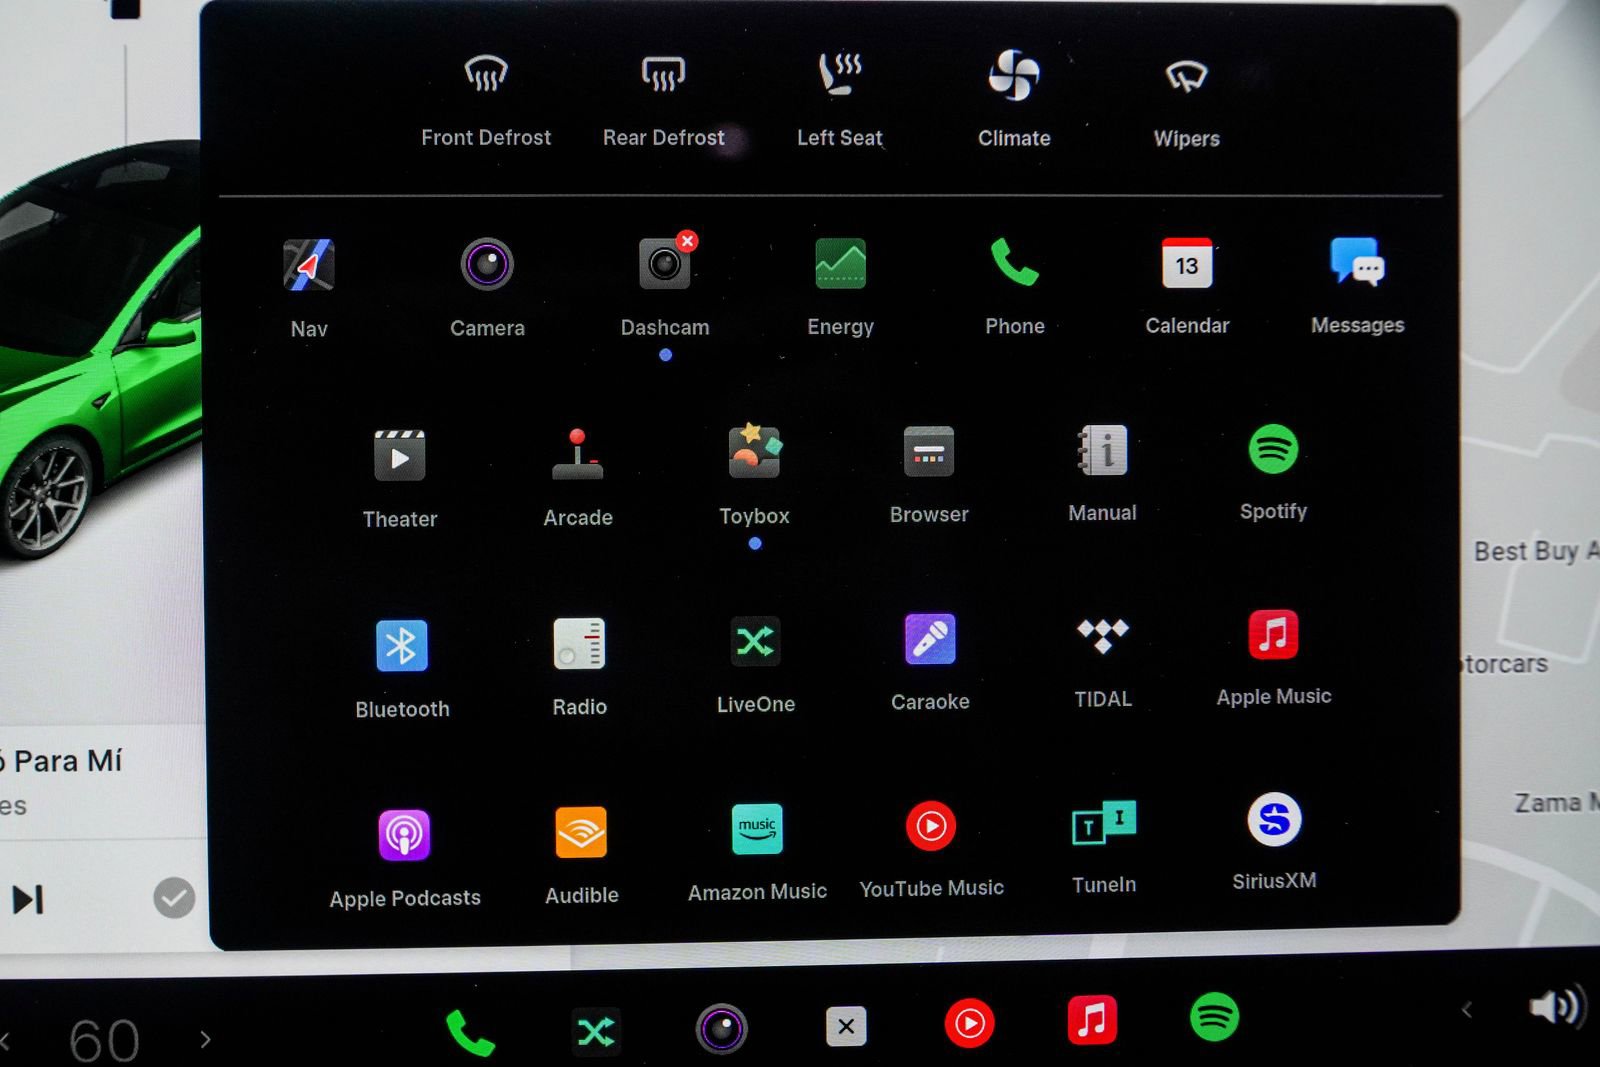Raise temperature with the right arrow by 60
The image size is (1600, 1067).
coord(205,1039)
